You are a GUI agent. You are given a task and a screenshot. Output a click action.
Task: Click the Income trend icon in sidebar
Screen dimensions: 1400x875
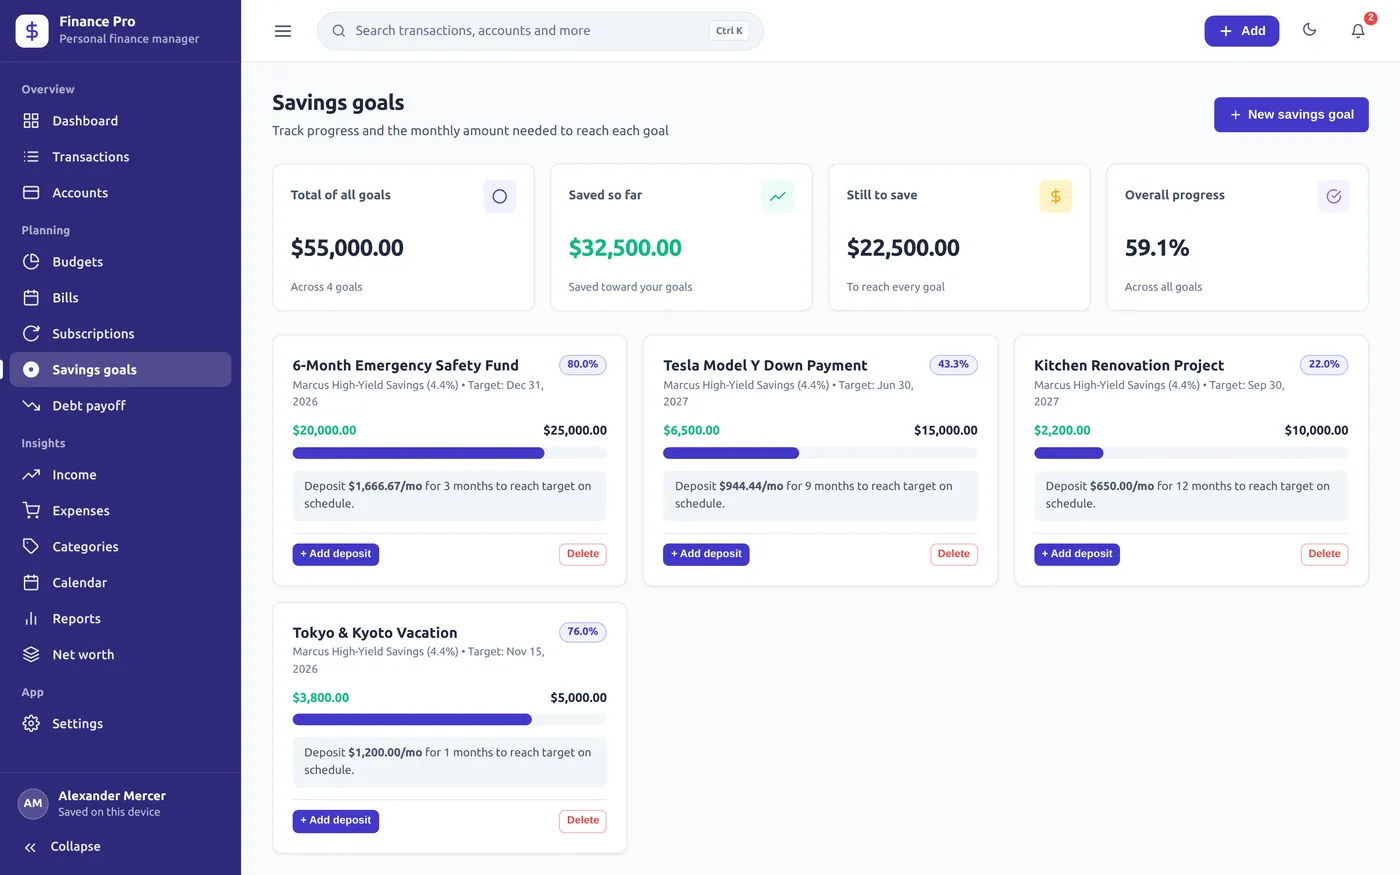click(31, 475)
